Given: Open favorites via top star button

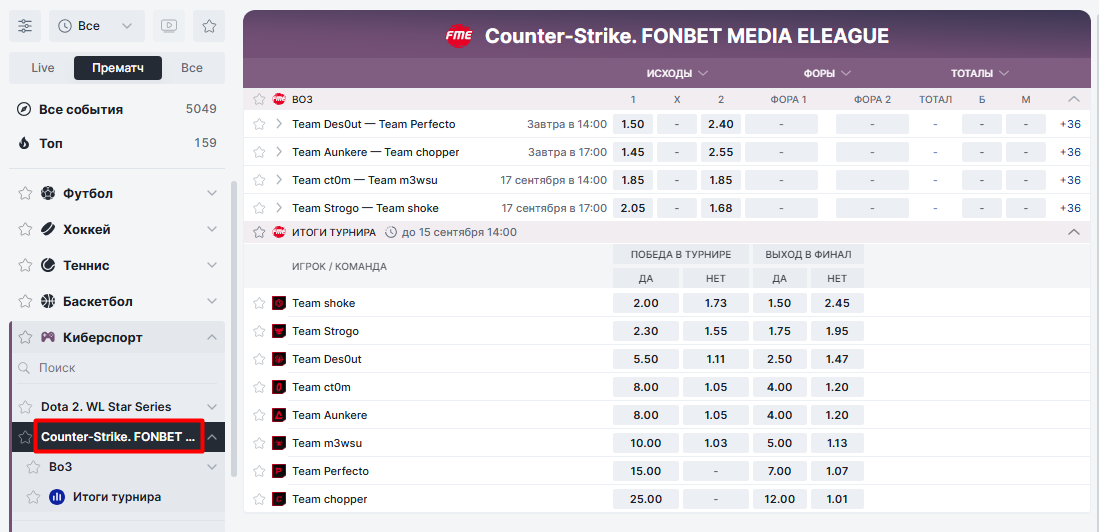Looking at the screenshot, I should pos(209,26).
